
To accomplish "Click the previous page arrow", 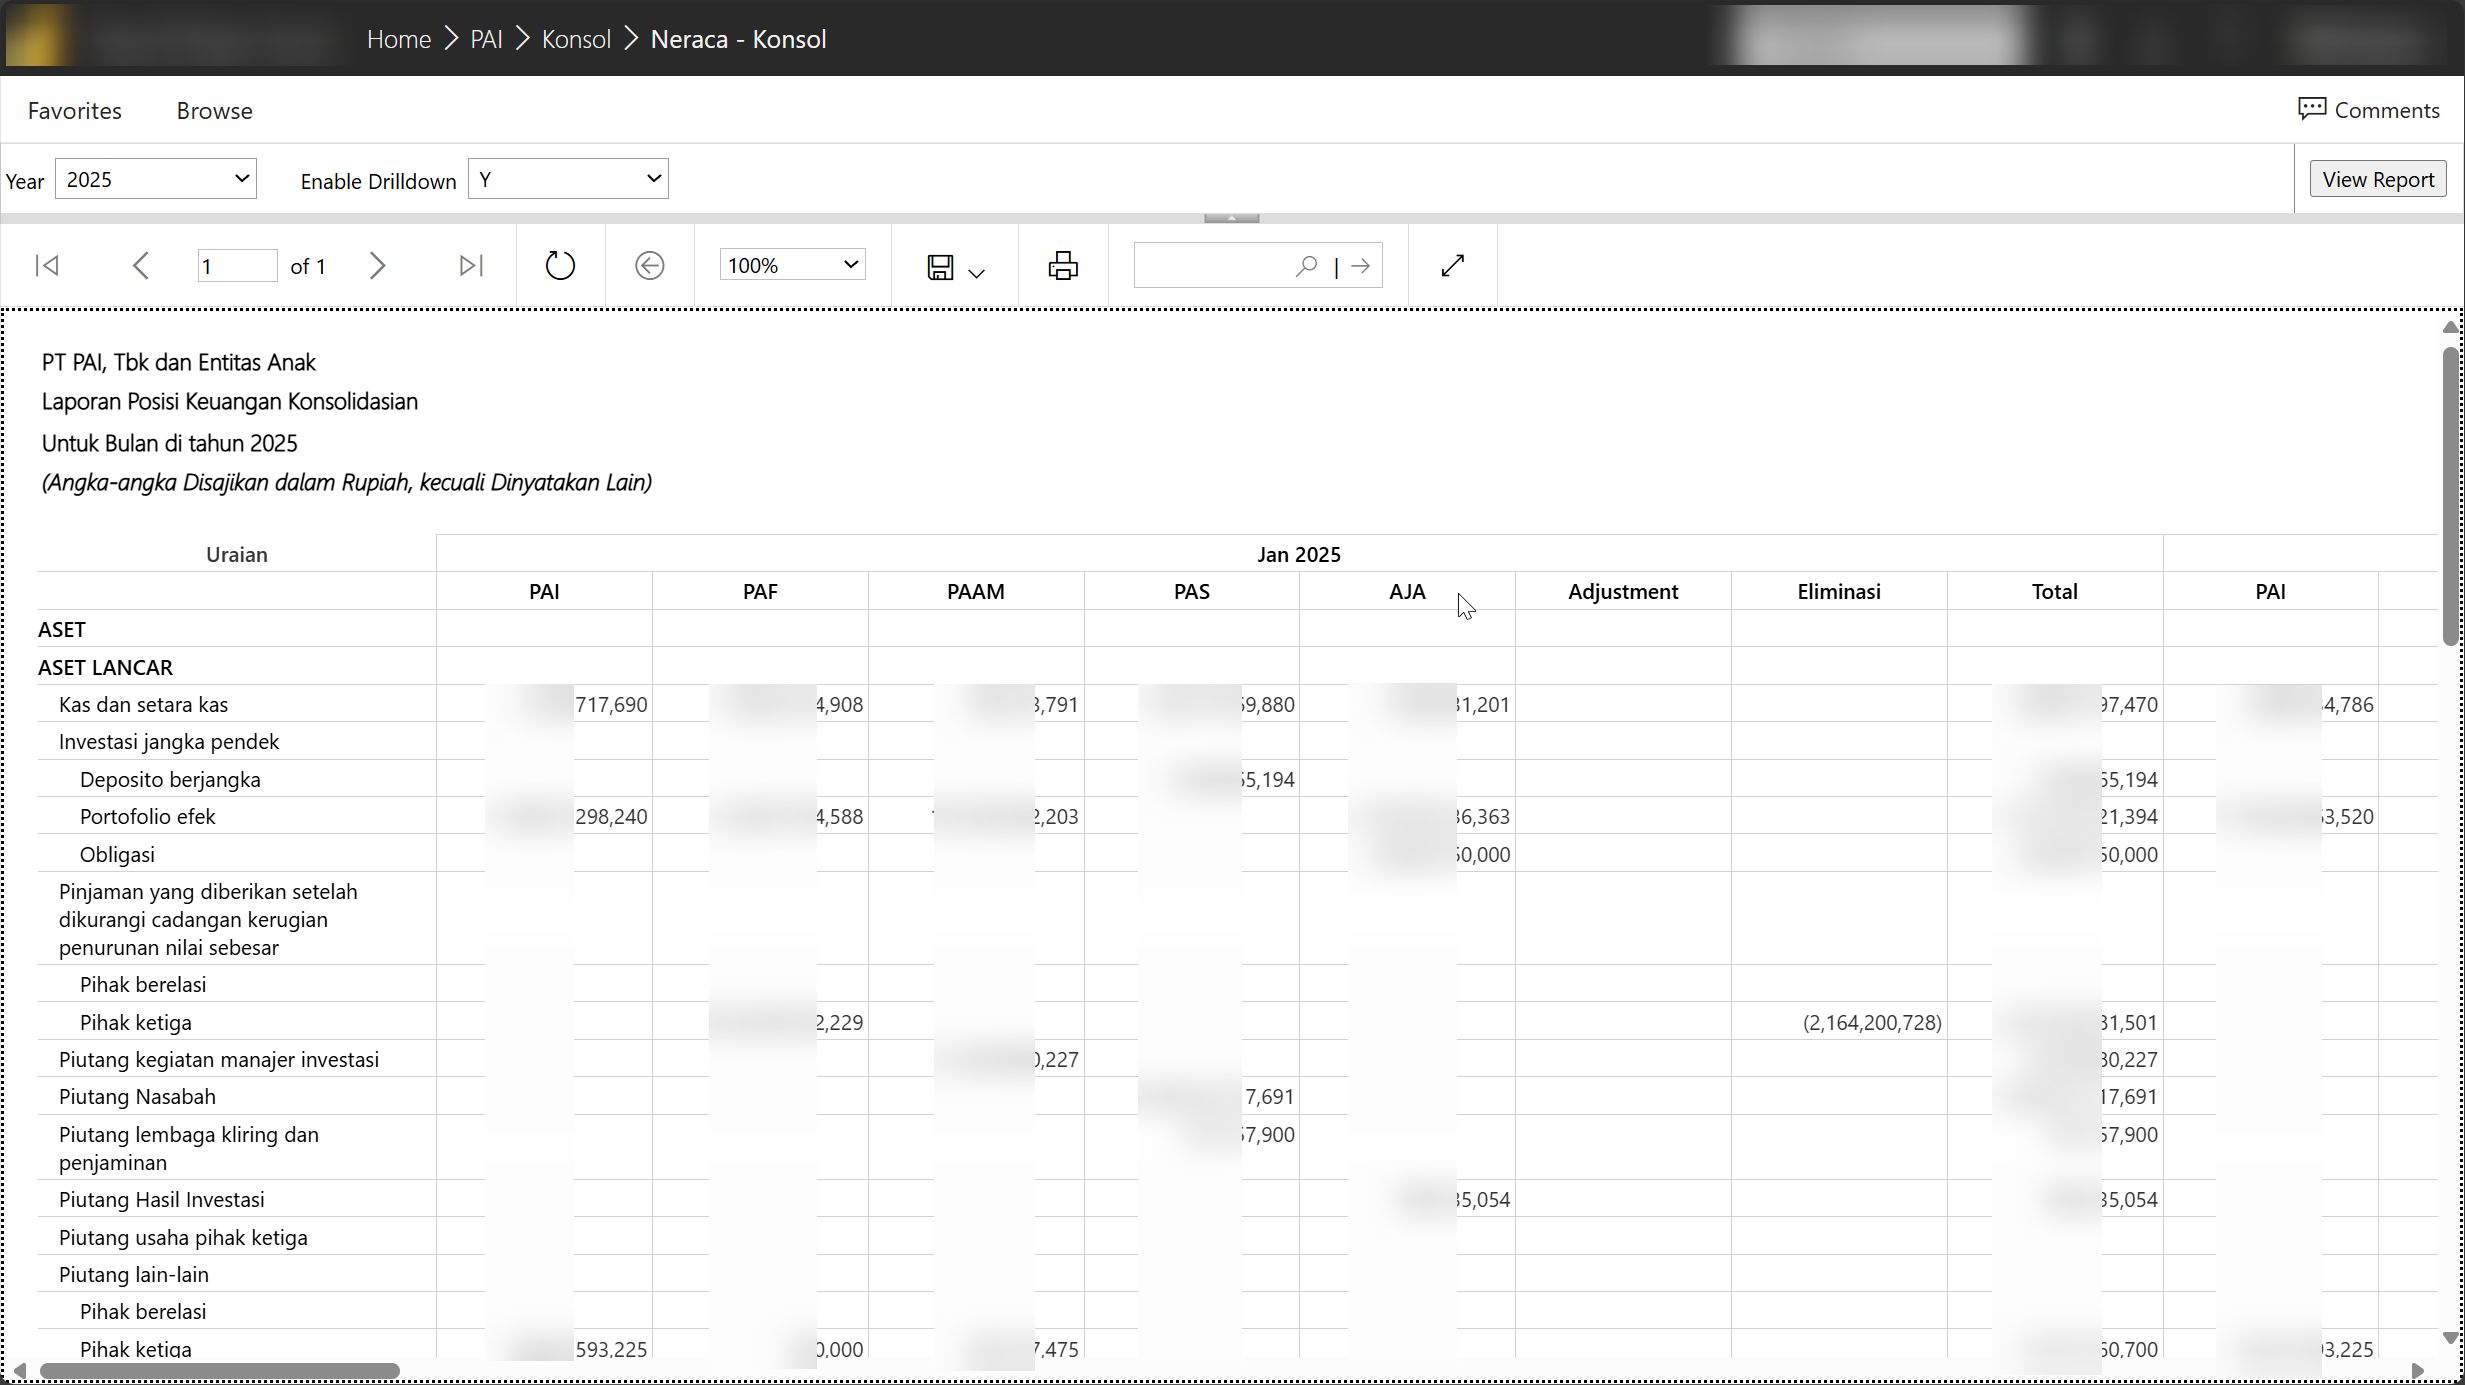I will pyautogui.click(x=141, y=265).
